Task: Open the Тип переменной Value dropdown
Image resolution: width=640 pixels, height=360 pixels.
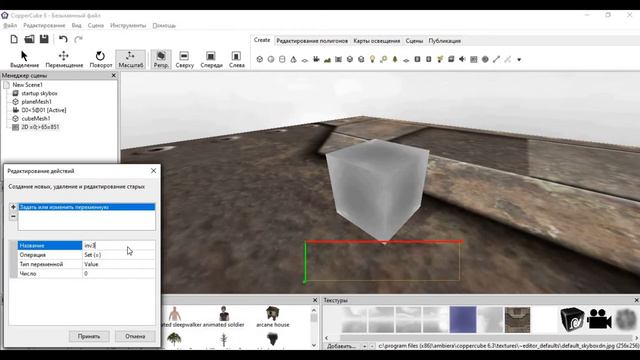Action: (118, 264)
